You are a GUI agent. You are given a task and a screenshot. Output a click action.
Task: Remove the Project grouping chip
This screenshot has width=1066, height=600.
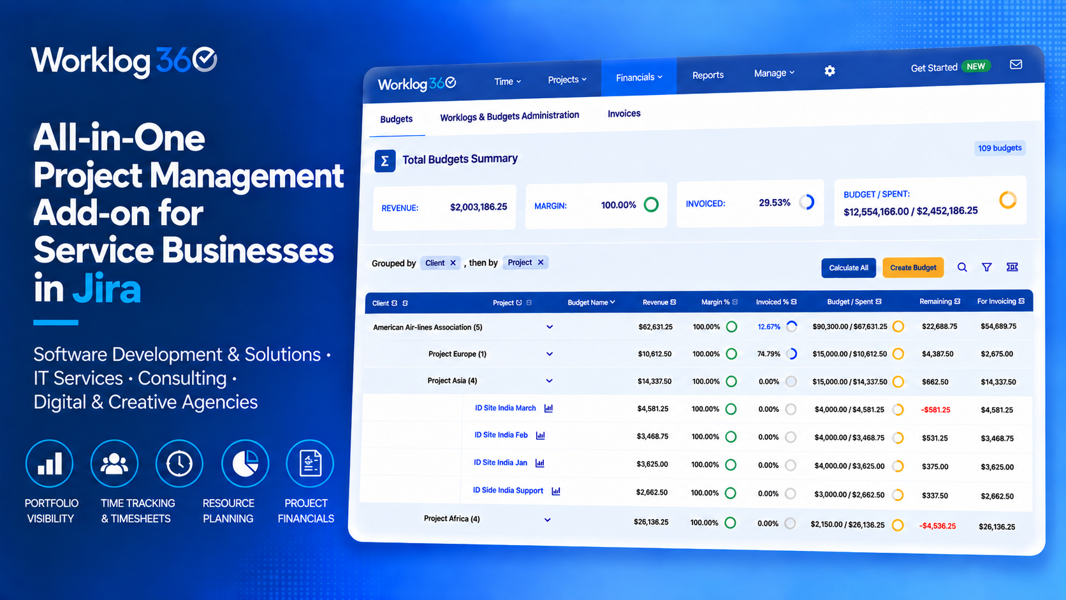[x=540, y=262]
